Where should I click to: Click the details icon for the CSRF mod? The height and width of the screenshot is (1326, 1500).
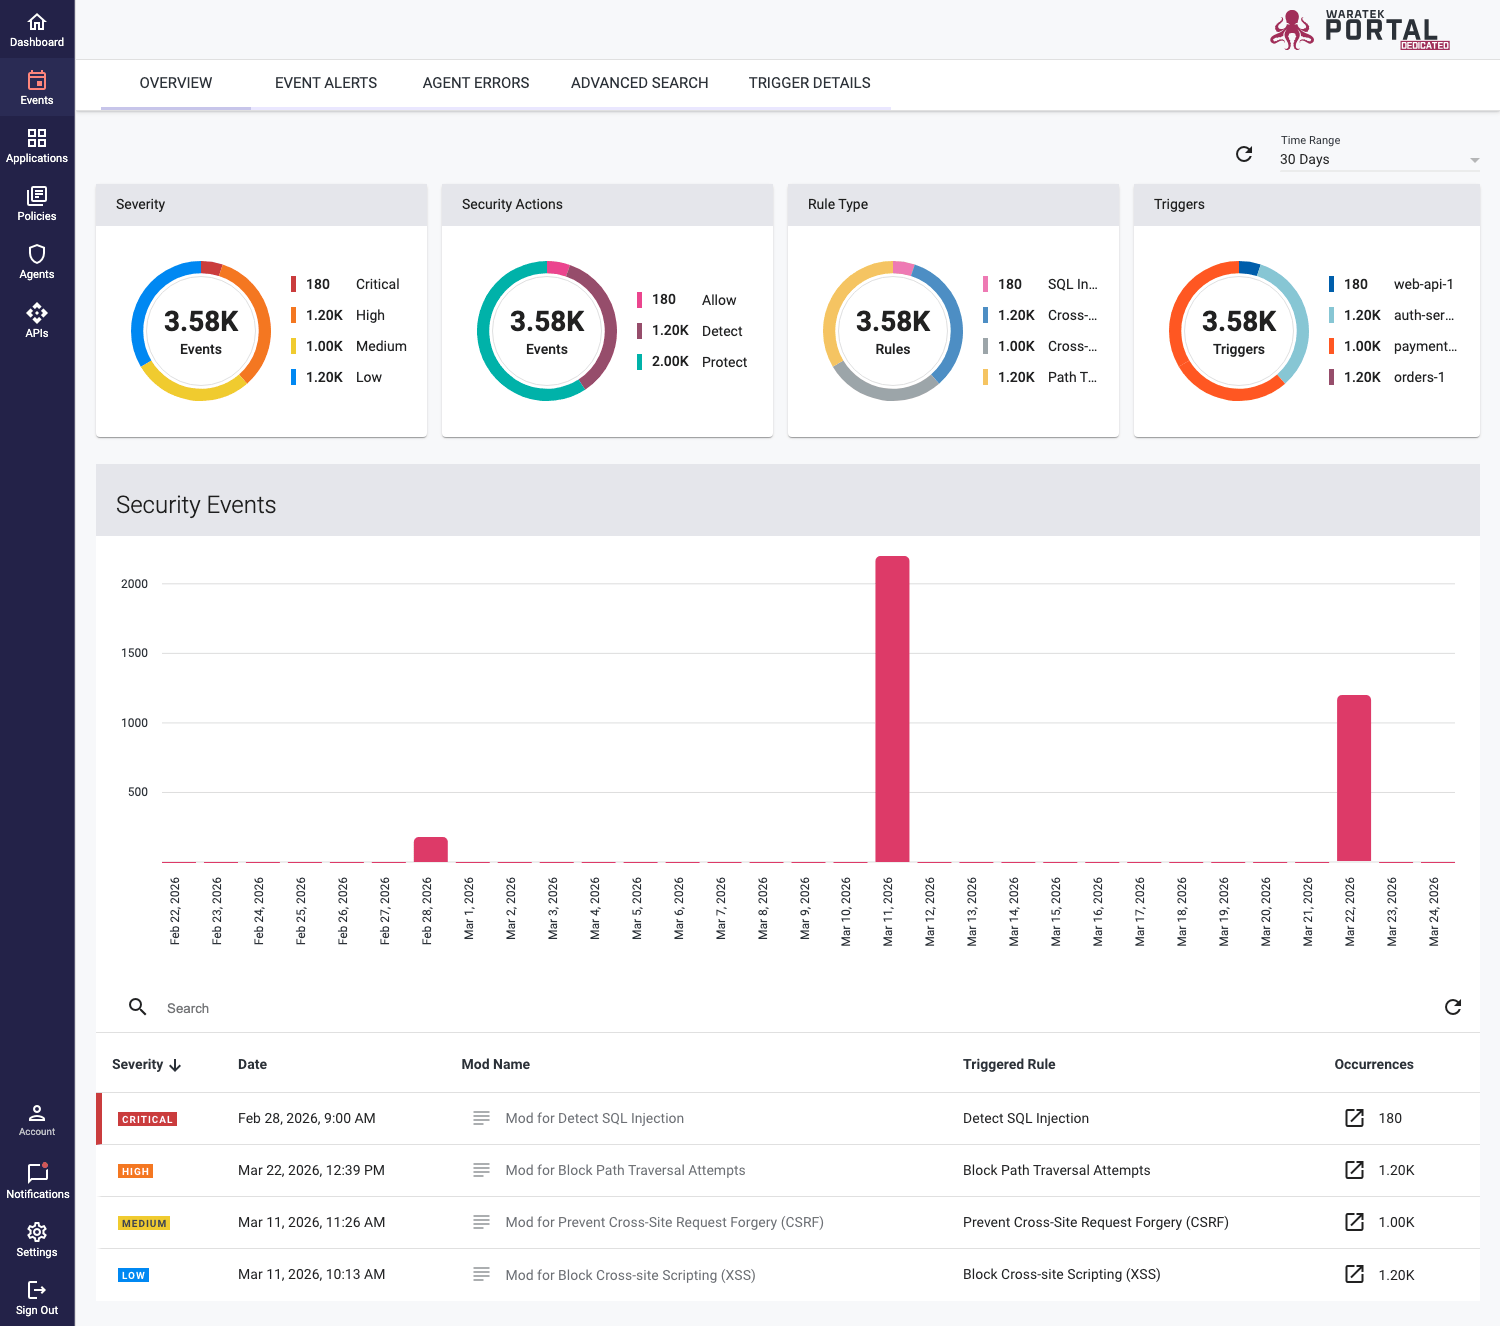tap(481, 1222)
